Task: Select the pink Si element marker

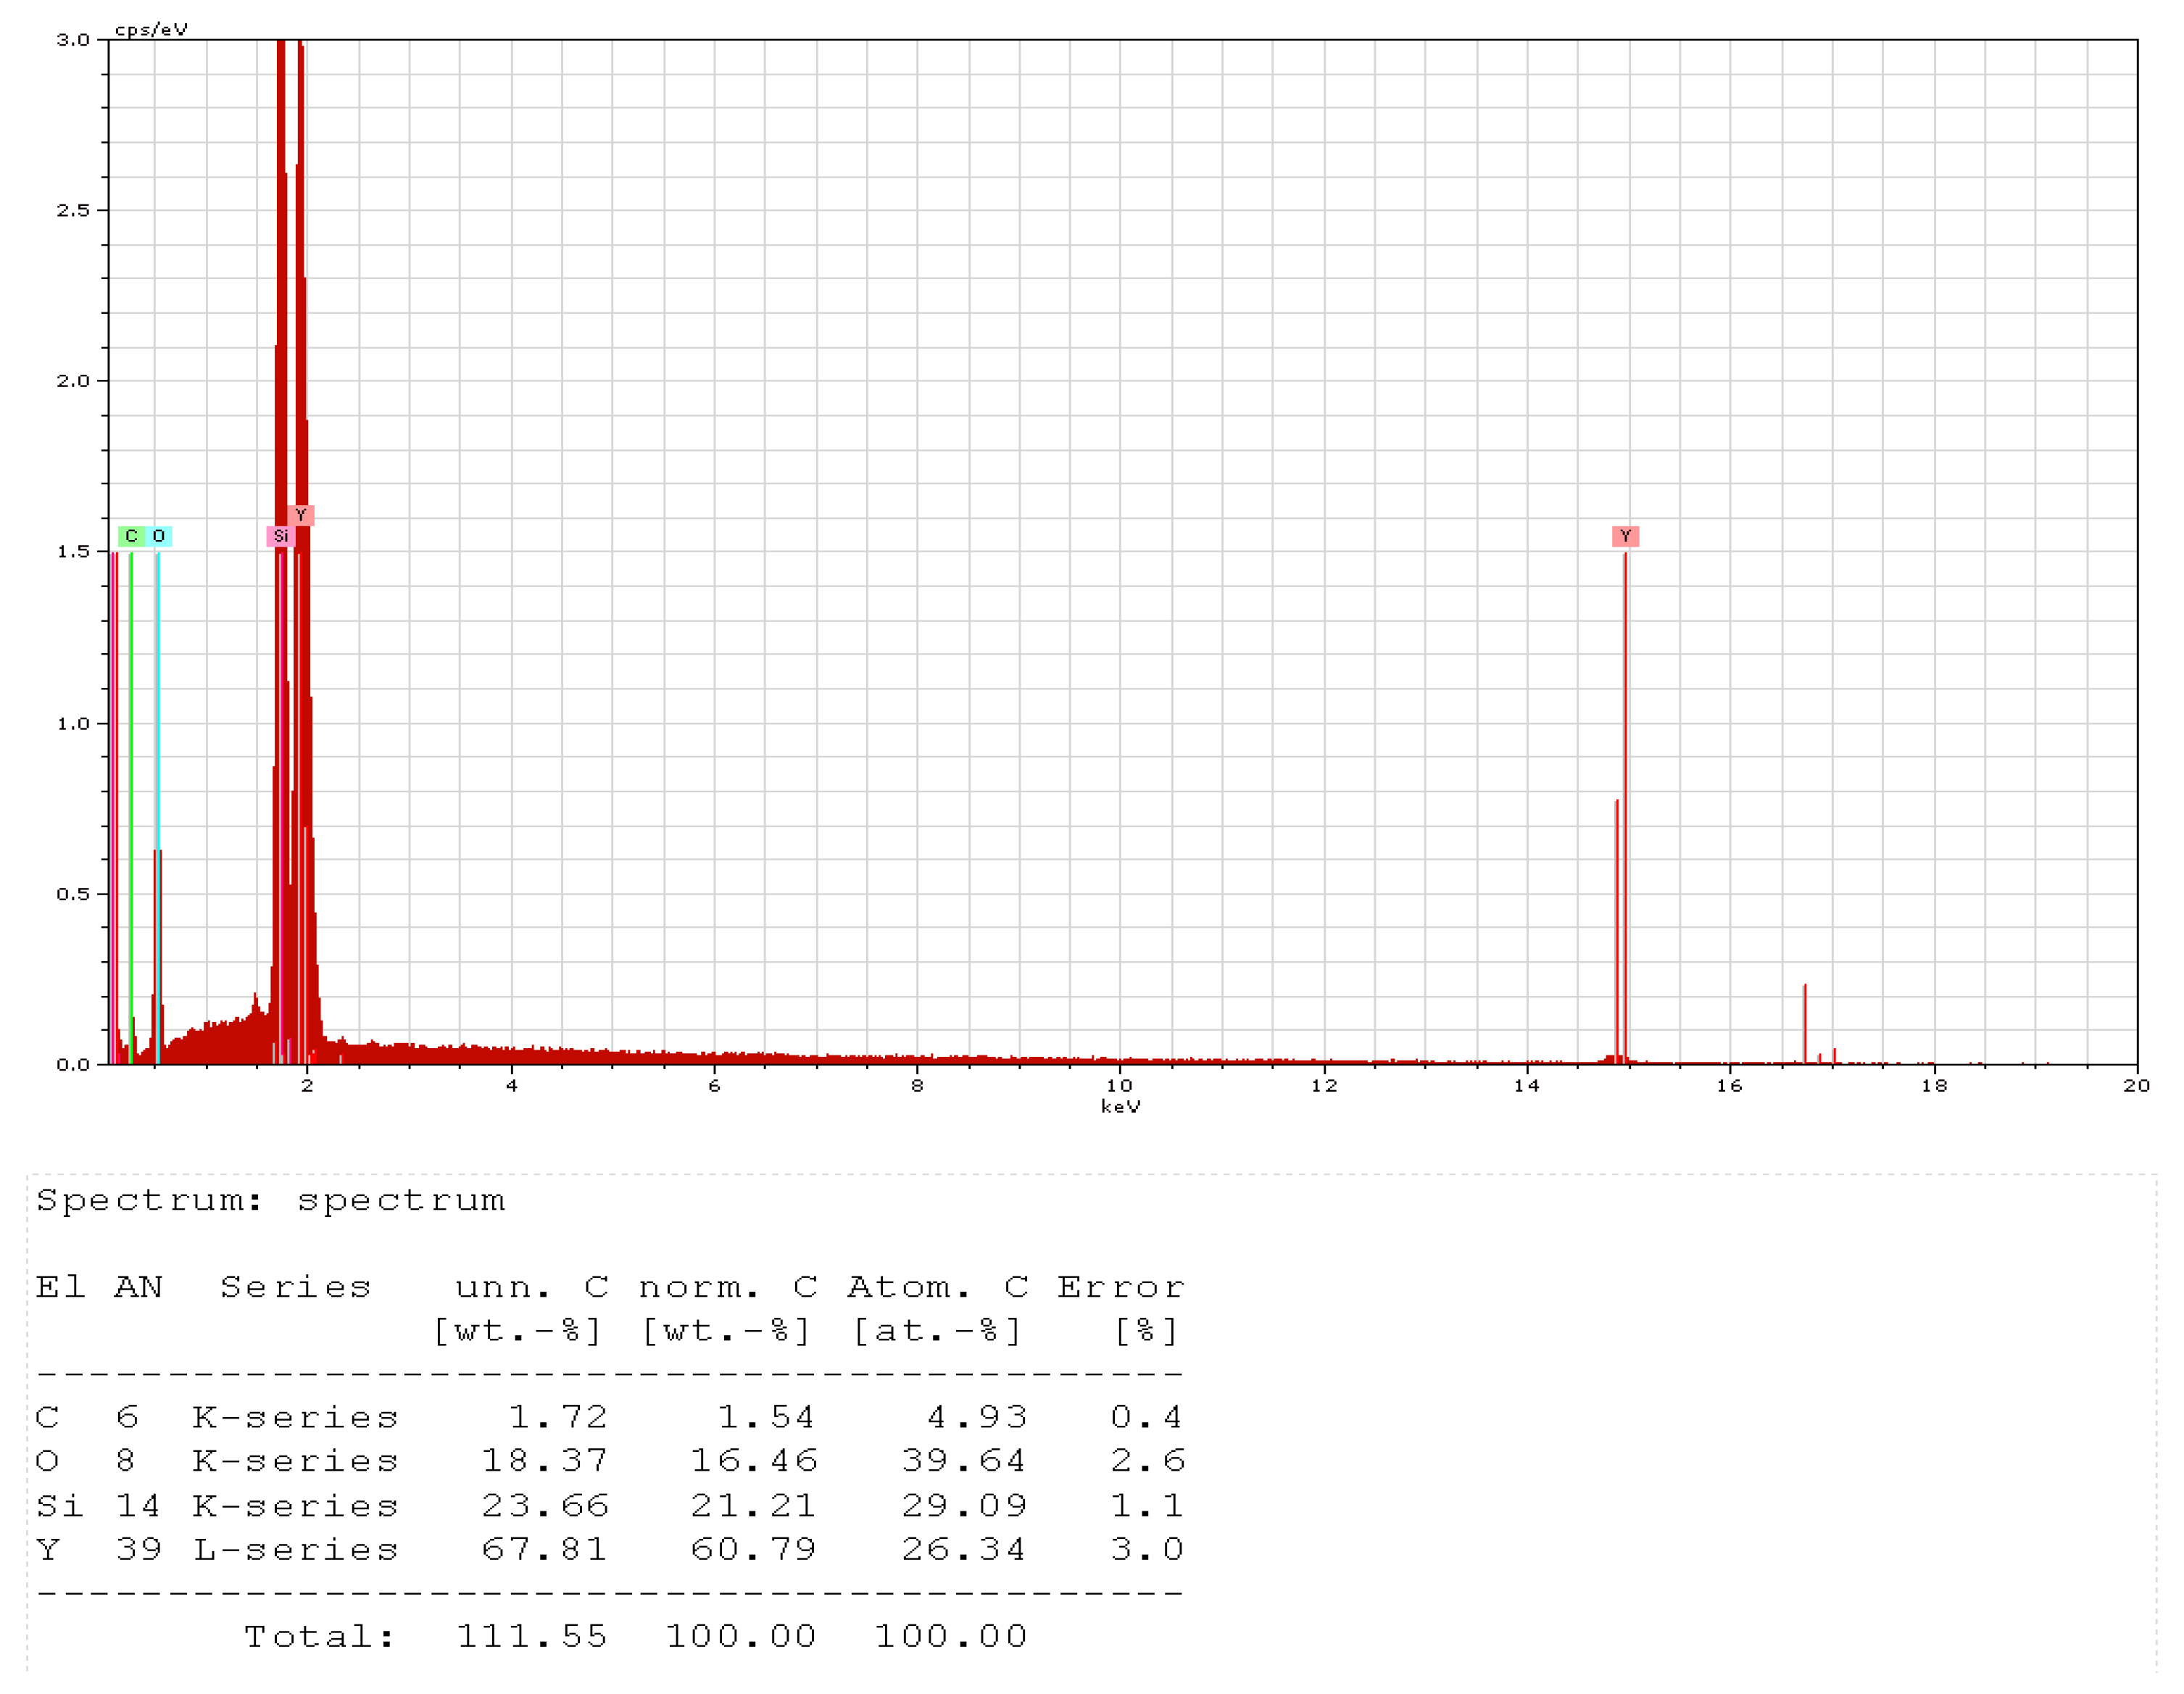Action: pos(280,536)
